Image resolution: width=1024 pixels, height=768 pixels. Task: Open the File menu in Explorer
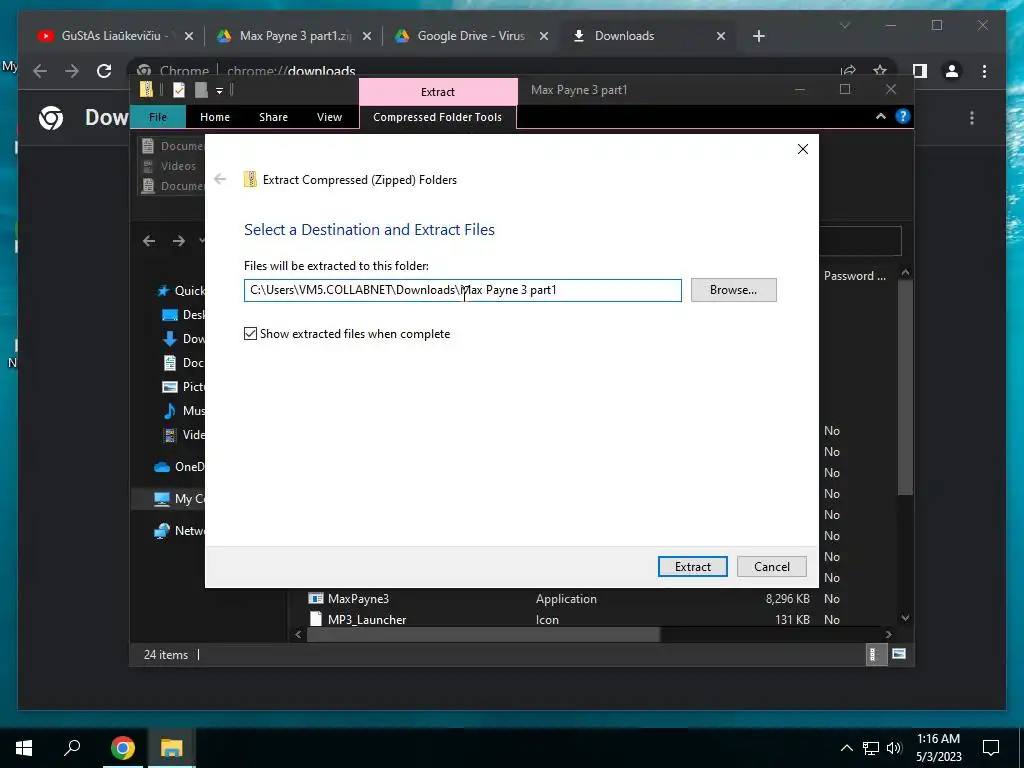(157, 117)
